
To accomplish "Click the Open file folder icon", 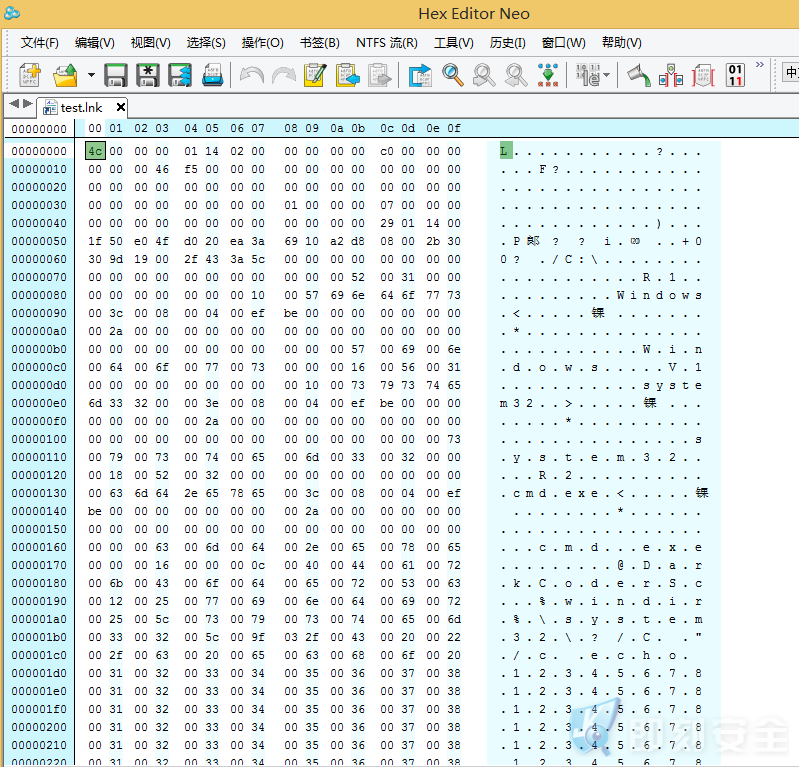I will pyautogui.click(x=66, y=75).
